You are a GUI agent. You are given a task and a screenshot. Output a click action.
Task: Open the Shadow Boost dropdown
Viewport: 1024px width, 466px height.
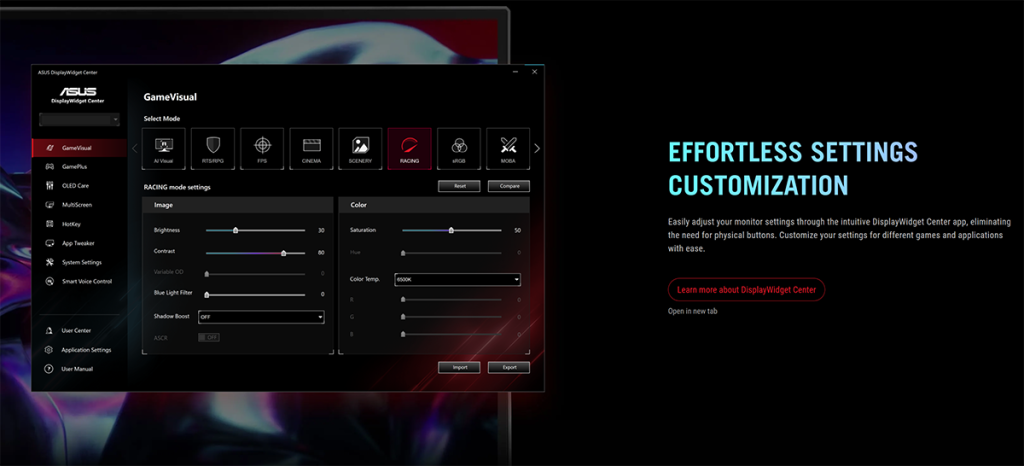(x=261, y=317)
